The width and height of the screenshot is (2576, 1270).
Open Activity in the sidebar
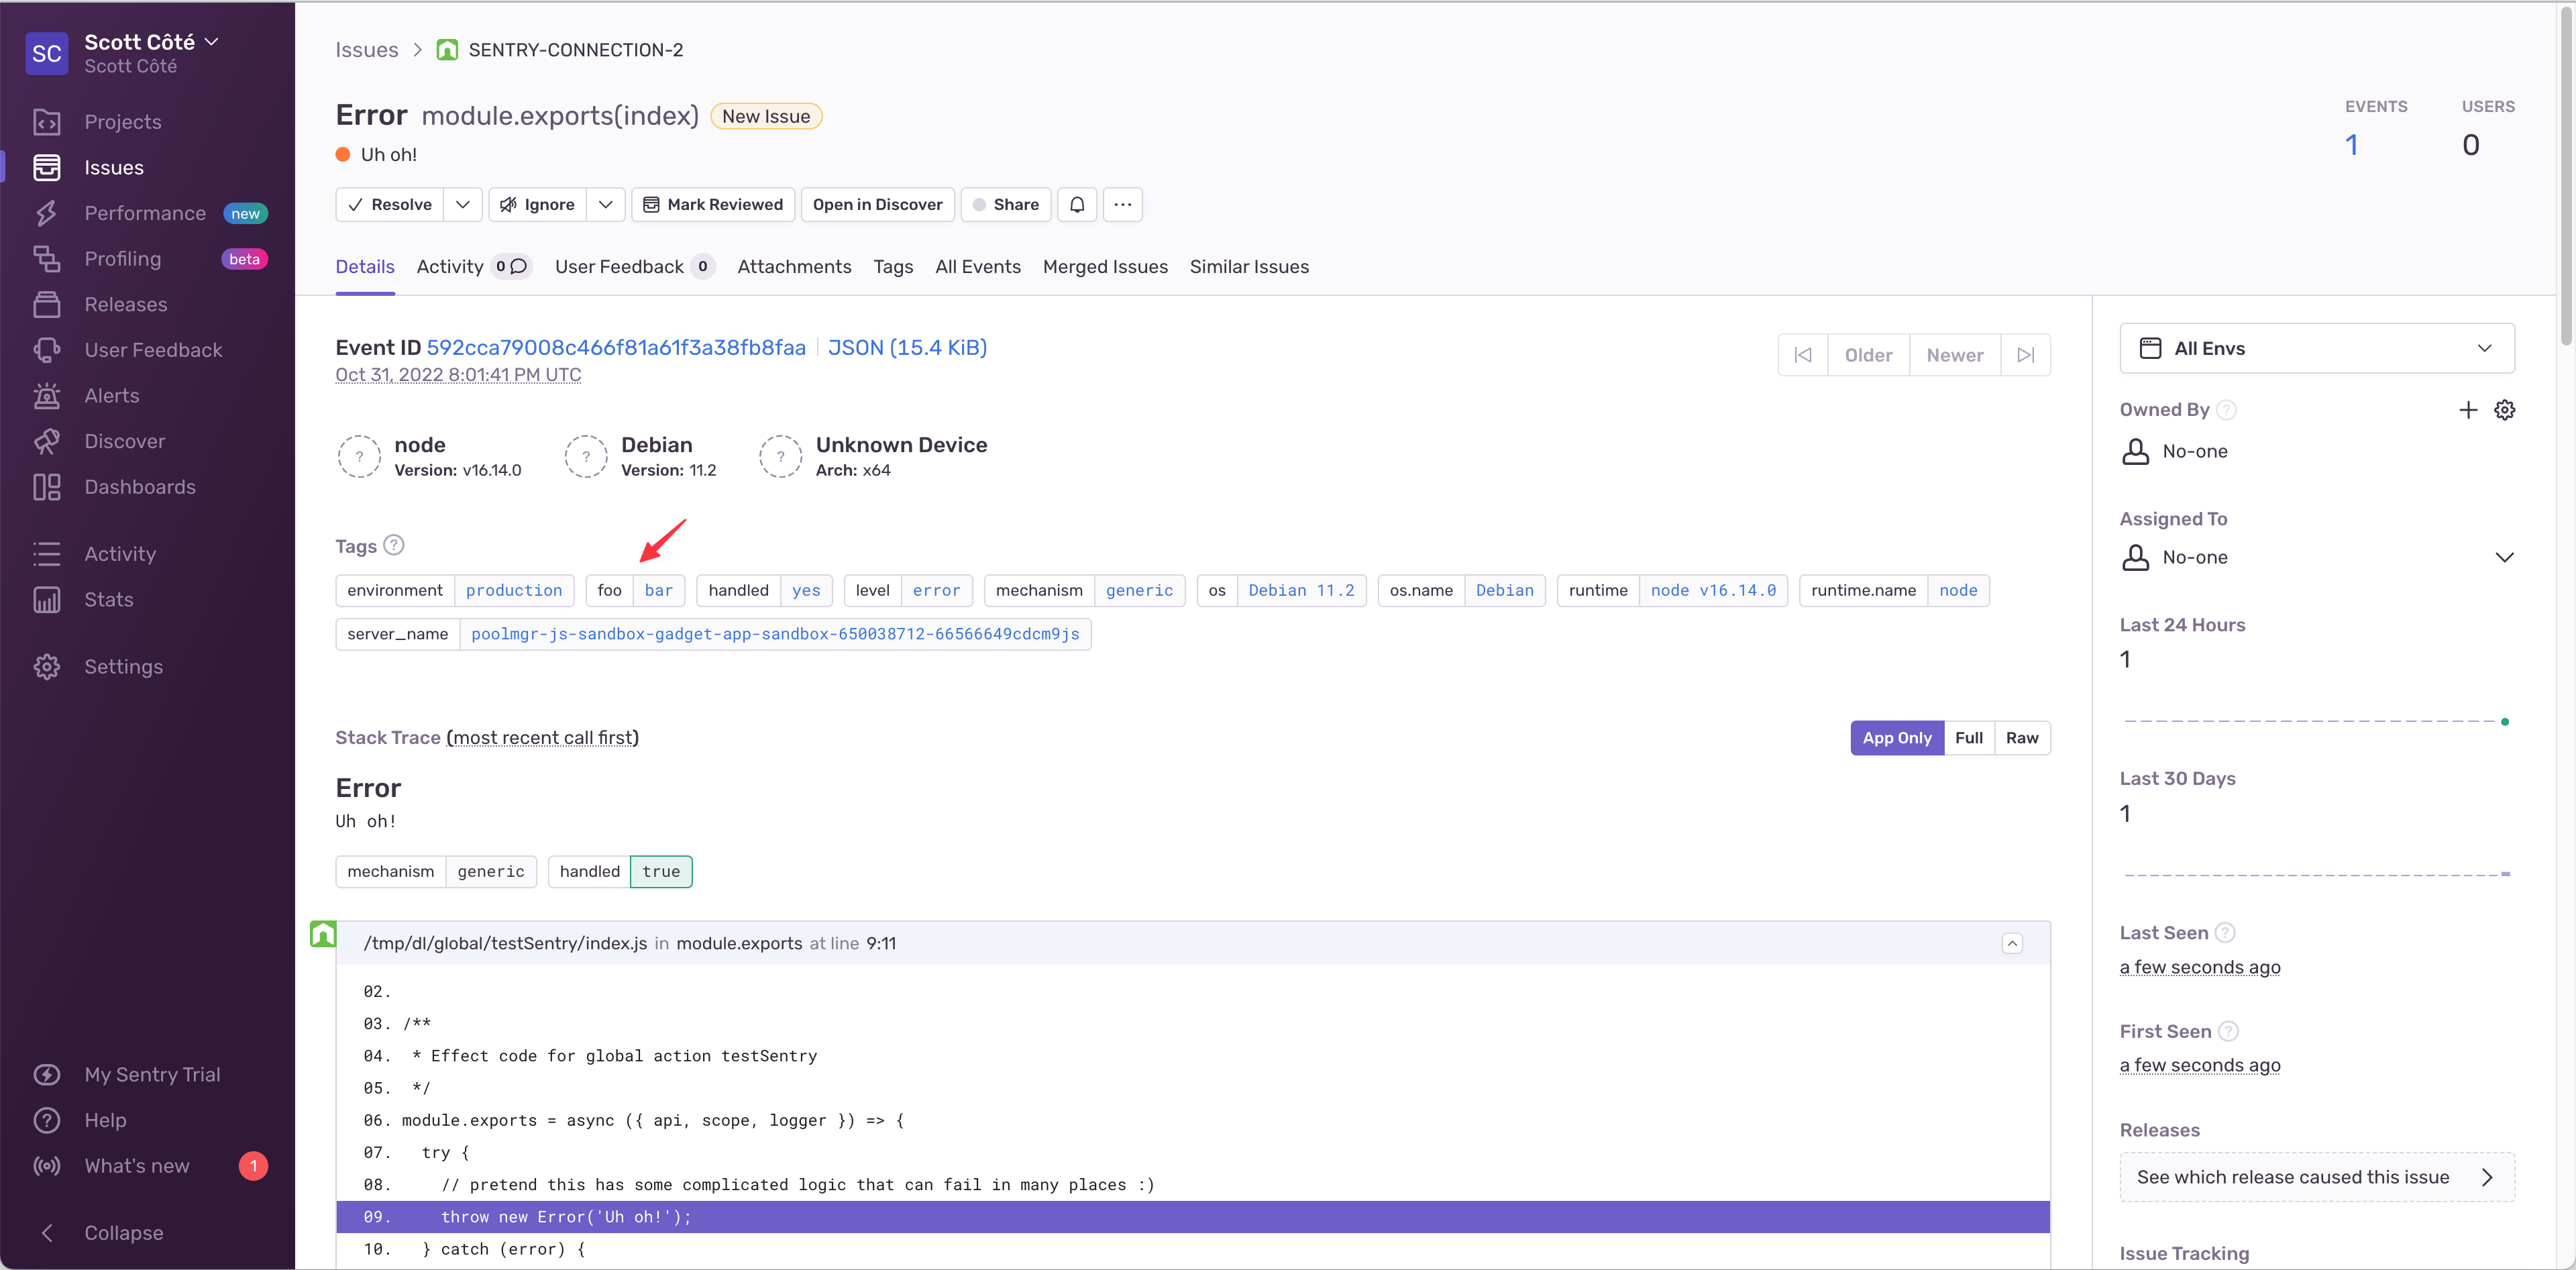(119, 554)
